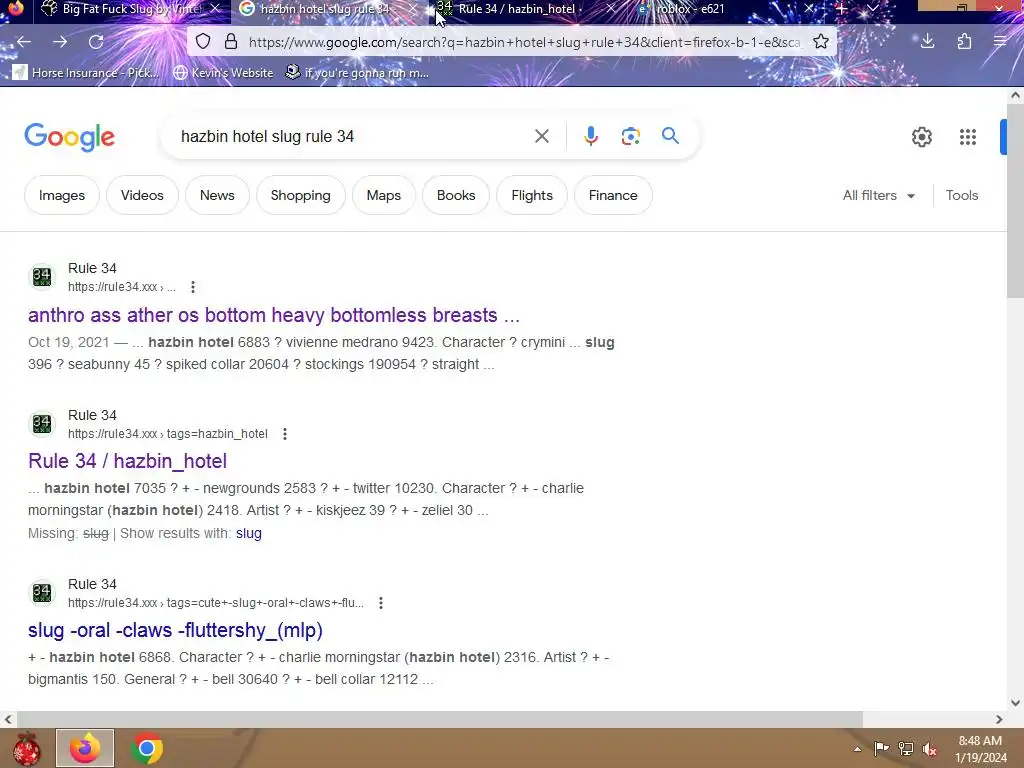Click the Firefox address bar URL

click(x=524, y=42)
